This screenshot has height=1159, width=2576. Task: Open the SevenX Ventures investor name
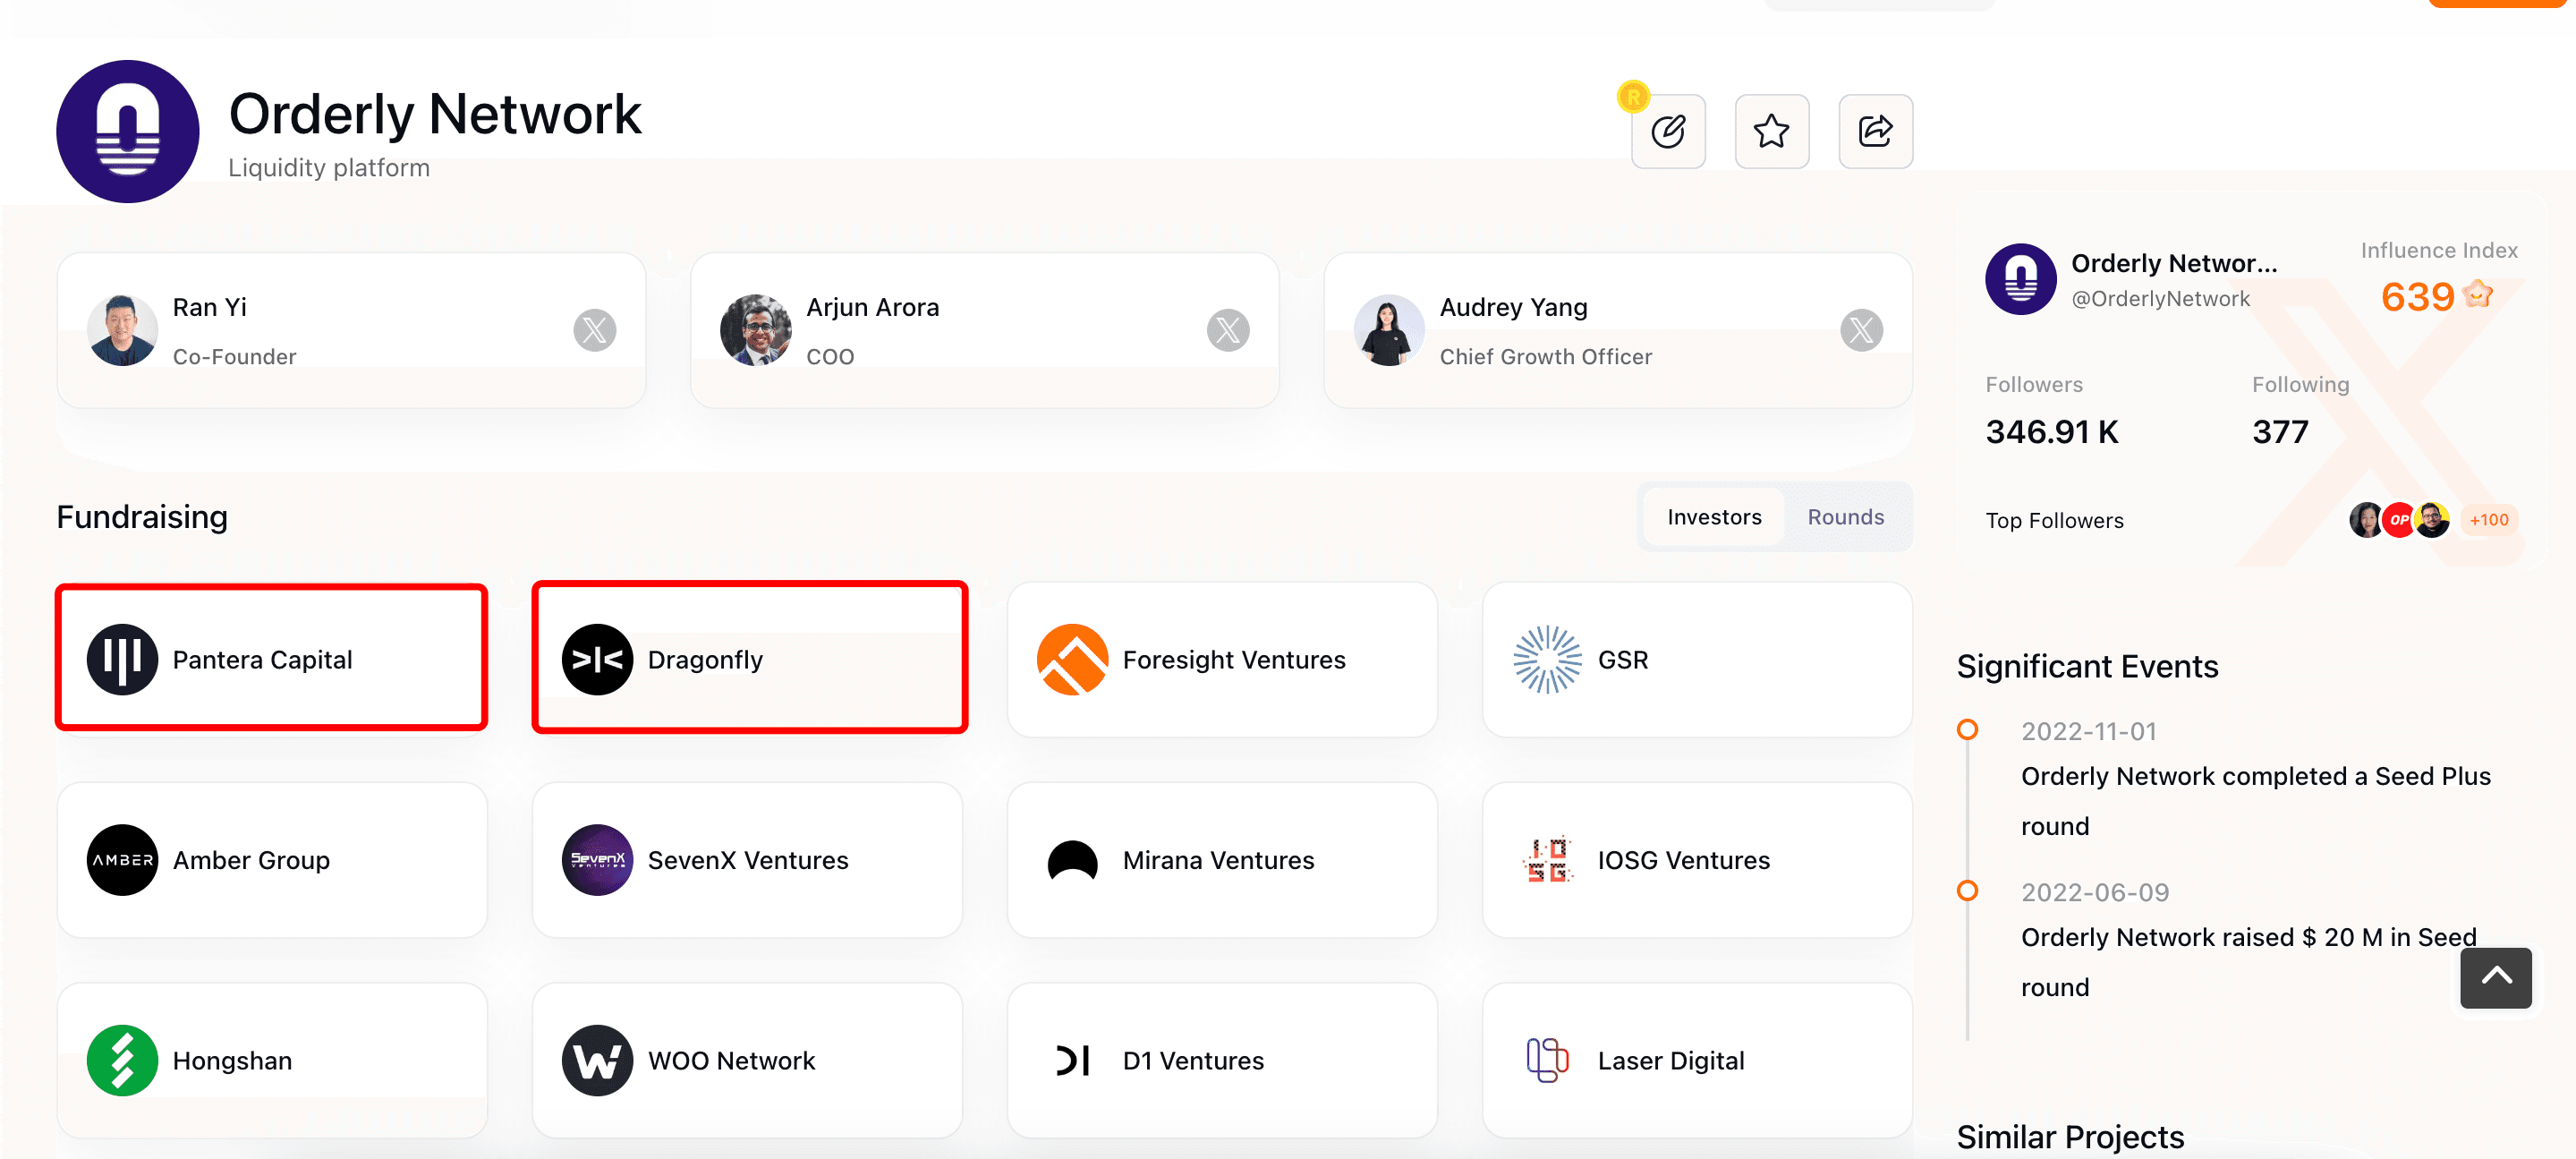pyautogui.click(x=748, y=860)
